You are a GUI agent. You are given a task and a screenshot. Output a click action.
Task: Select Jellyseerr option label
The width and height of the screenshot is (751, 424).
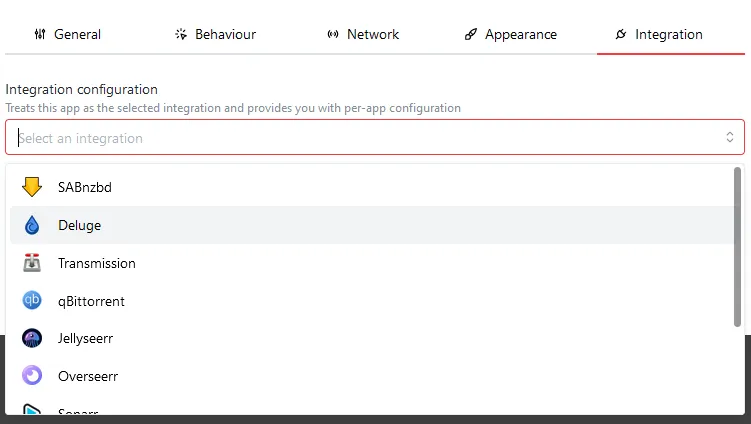(85, 339)
